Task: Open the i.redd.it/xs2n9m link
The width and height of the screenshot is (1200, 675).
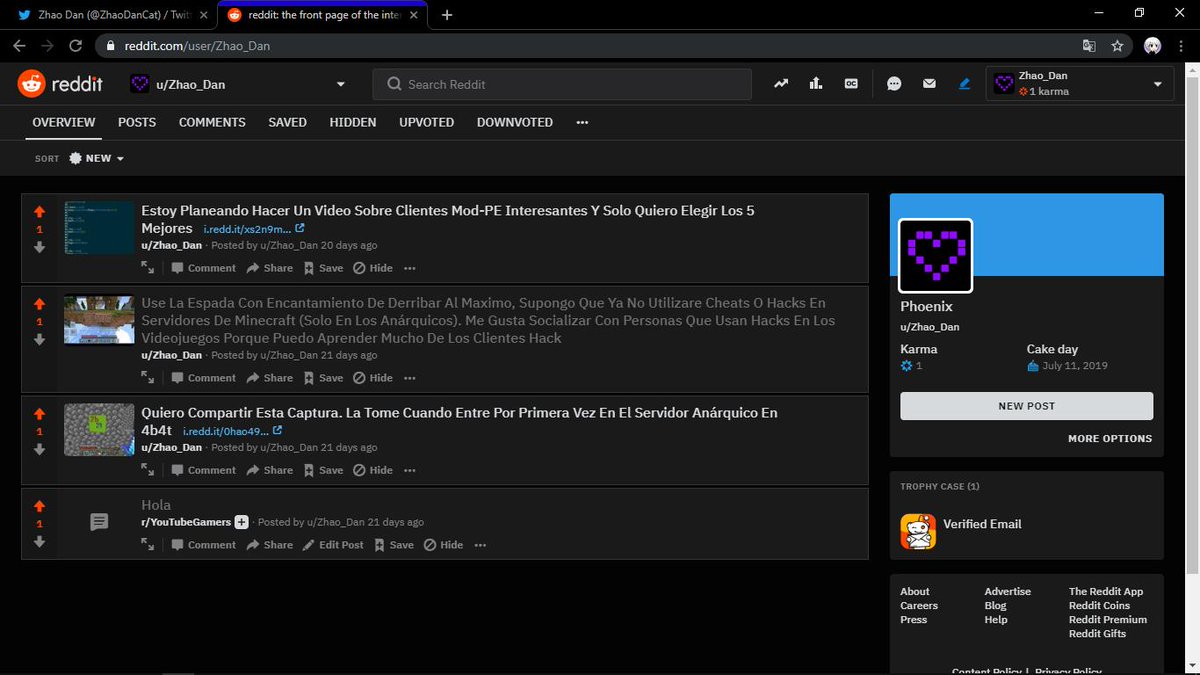Action: click(254, 229)
